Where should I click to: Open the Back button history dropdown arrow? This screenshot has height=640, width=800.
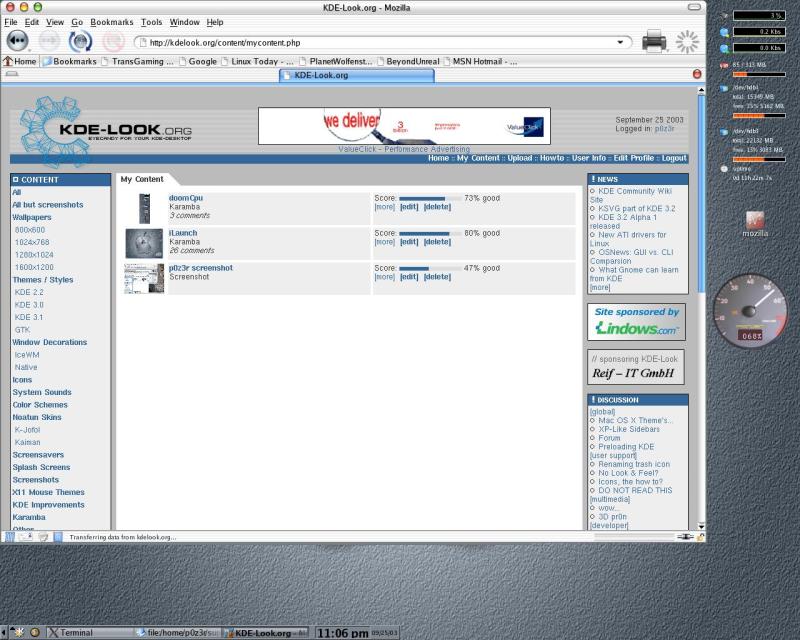(30, 49)
